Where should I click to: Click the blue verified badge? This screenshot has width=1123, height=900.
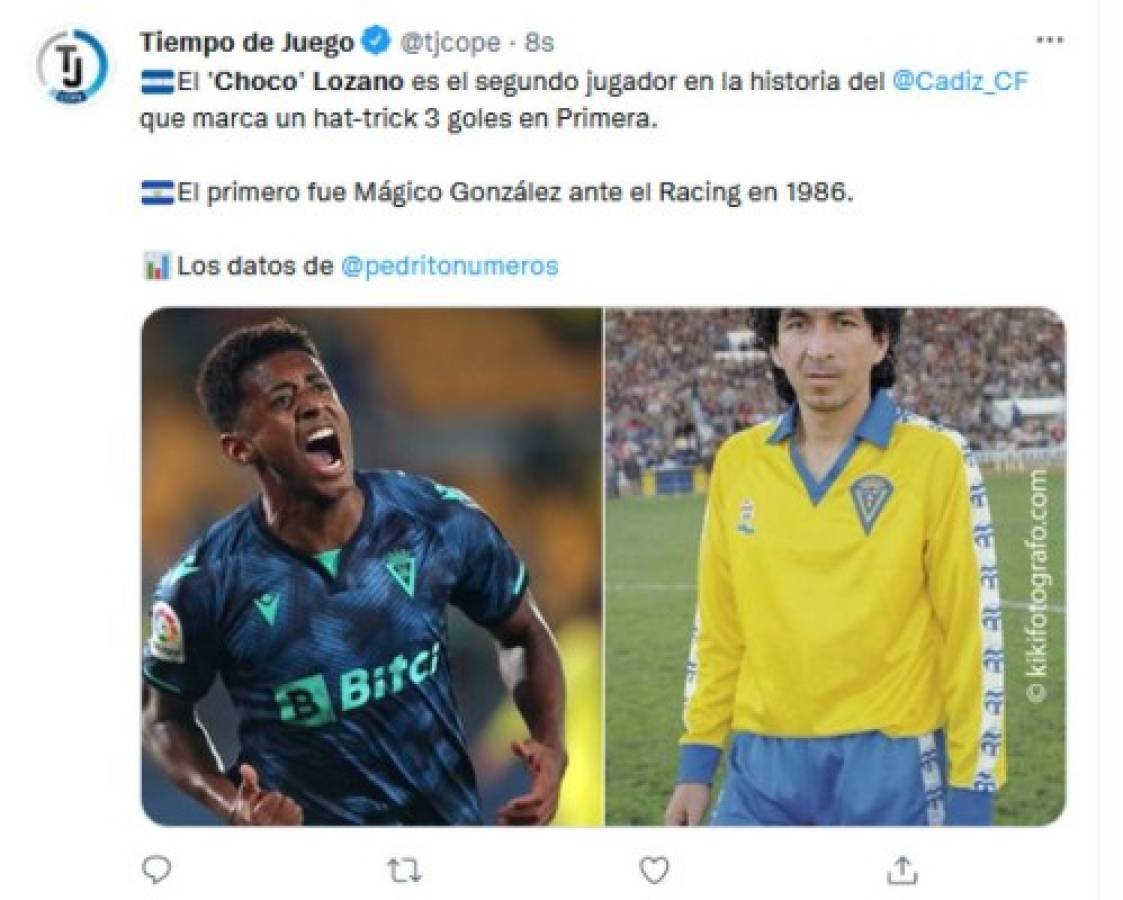click(376, 42)
